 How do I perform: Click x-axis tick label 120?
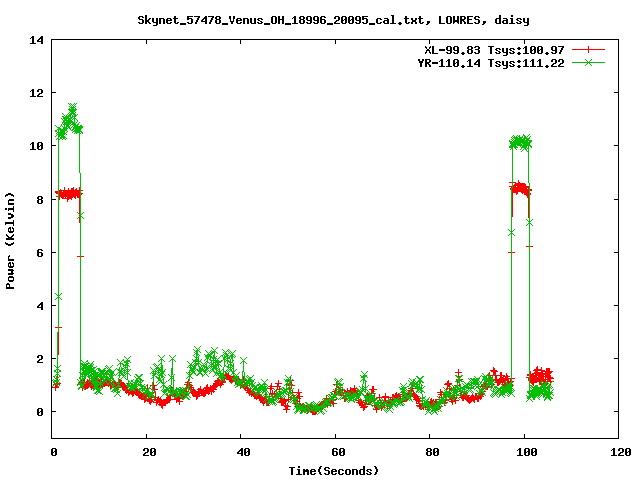621,452
